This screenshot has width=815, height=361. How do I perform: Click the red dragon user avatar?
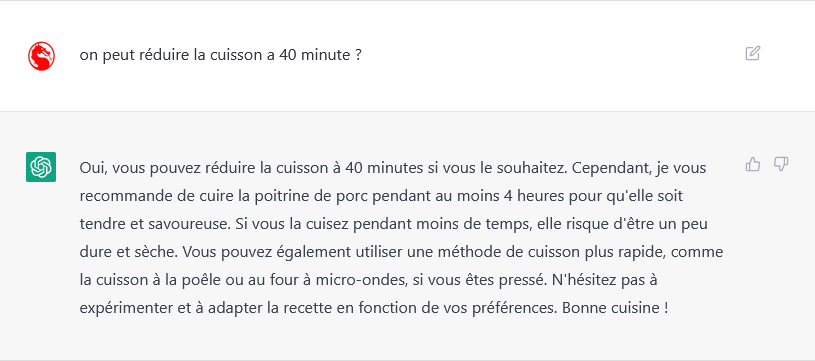(41, 56)
